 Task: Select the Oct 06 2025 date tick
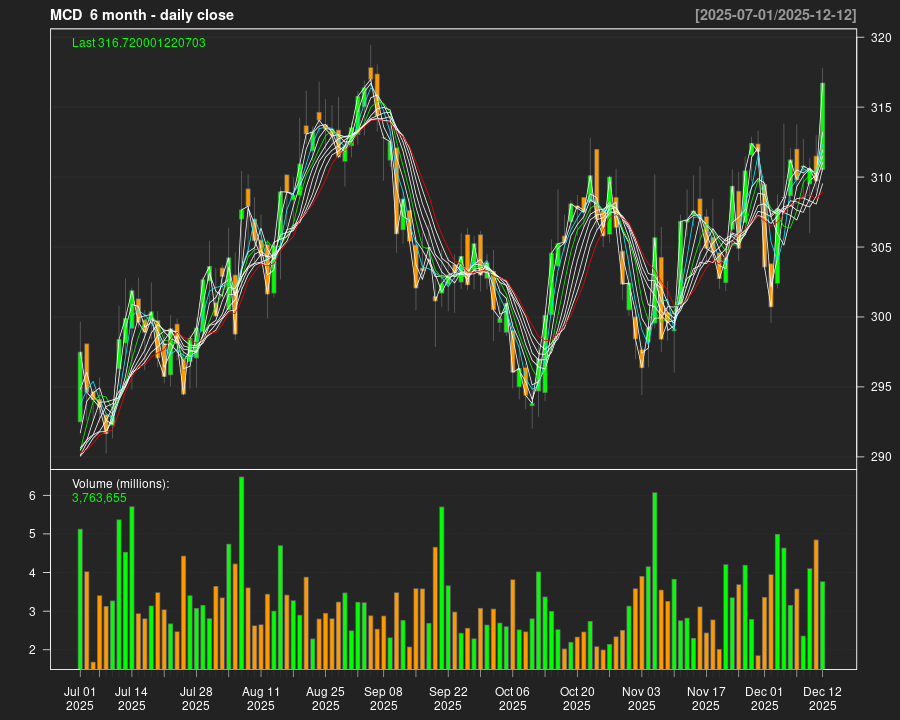pyautogui.click(x=512, y=698)
